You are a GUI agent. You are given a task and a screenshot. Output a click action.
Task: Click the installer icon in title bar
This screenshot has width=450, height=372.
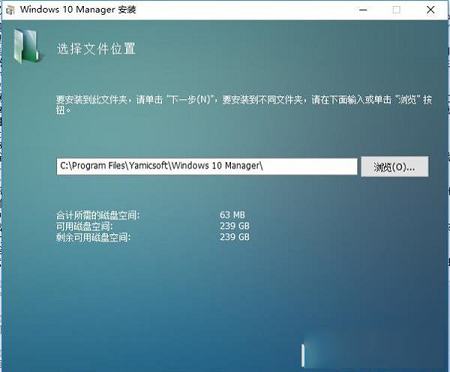[10, 10]
